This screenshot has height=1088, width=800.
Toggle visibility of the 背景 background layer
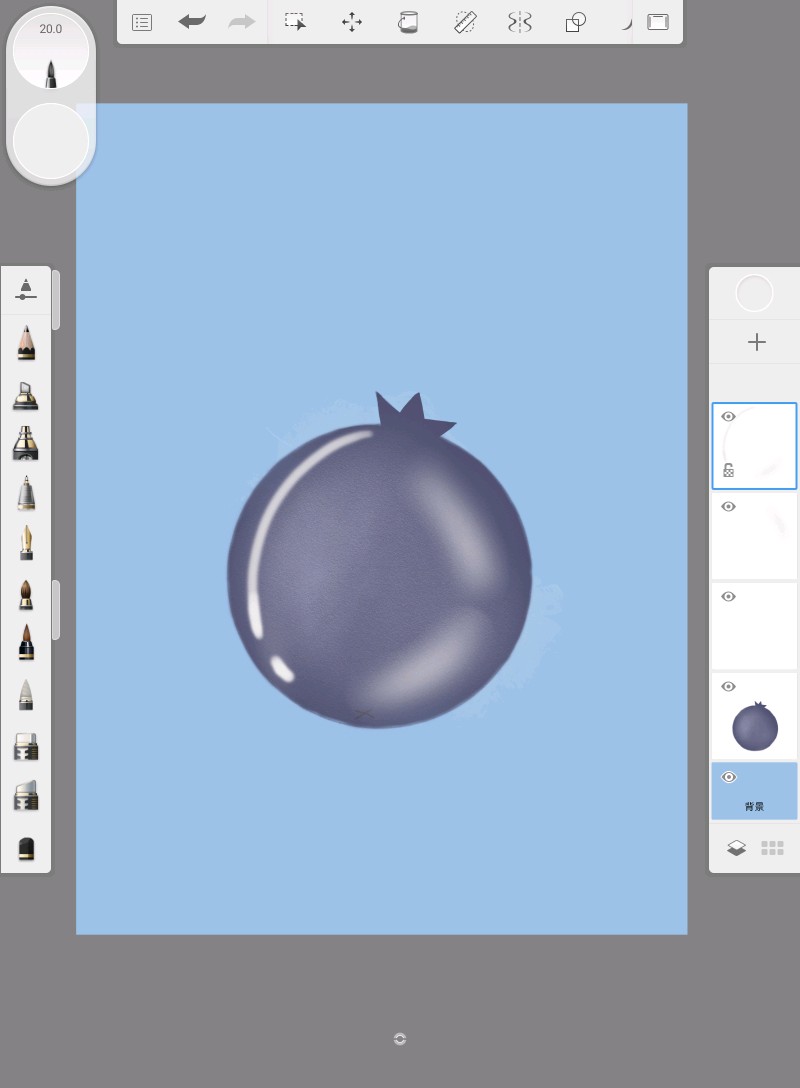click(x=728, y=777)
